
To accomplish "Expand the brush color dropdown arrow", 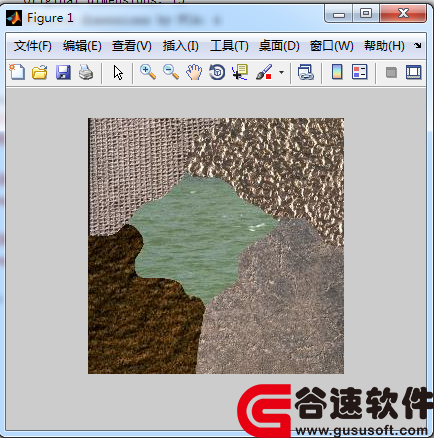I will coord(282,72).
